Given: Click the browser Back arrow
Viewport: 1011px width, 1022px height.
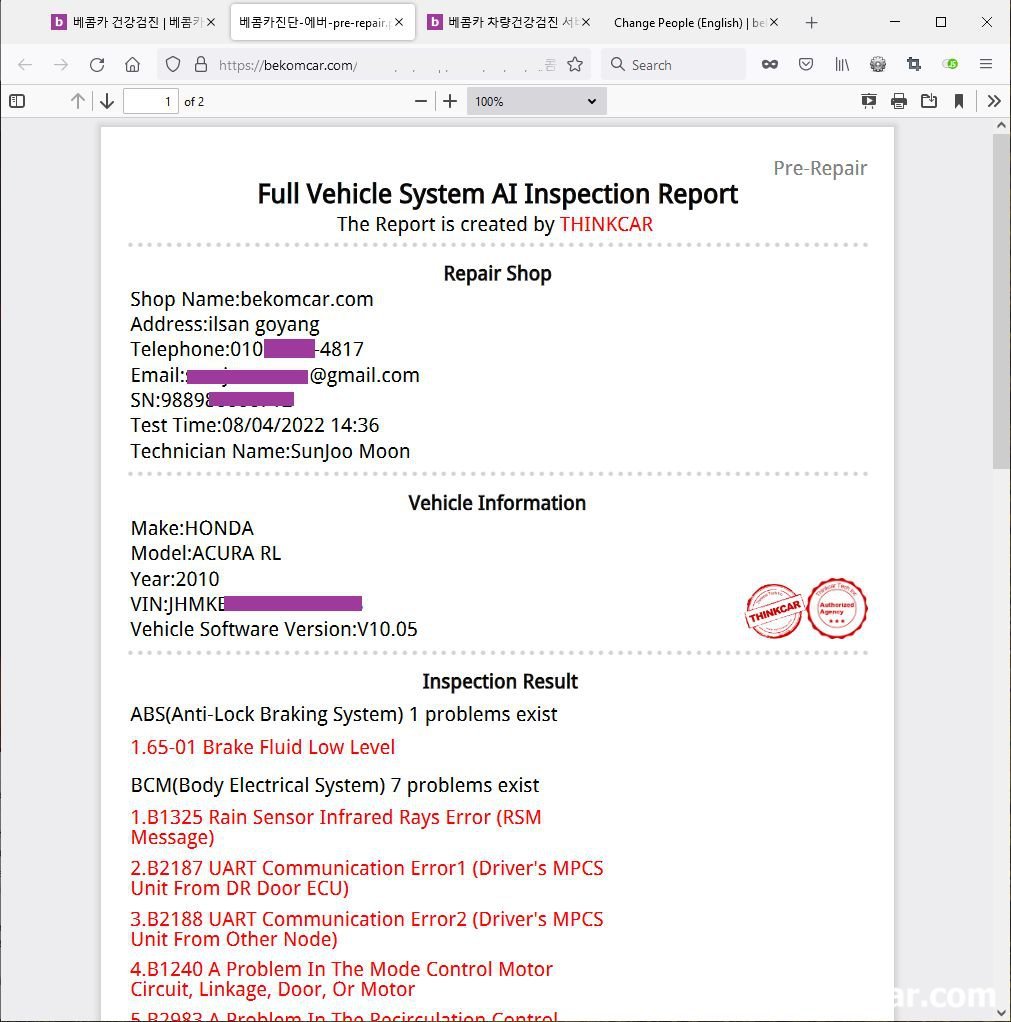Looking at the screenshot, I should (25, 65).
